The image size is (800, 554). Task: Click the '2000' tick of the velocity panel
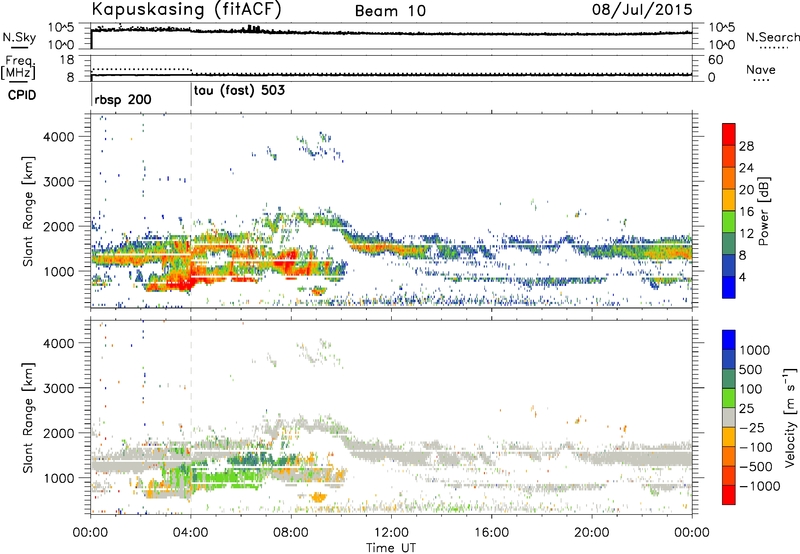click(x=59, y=433)
